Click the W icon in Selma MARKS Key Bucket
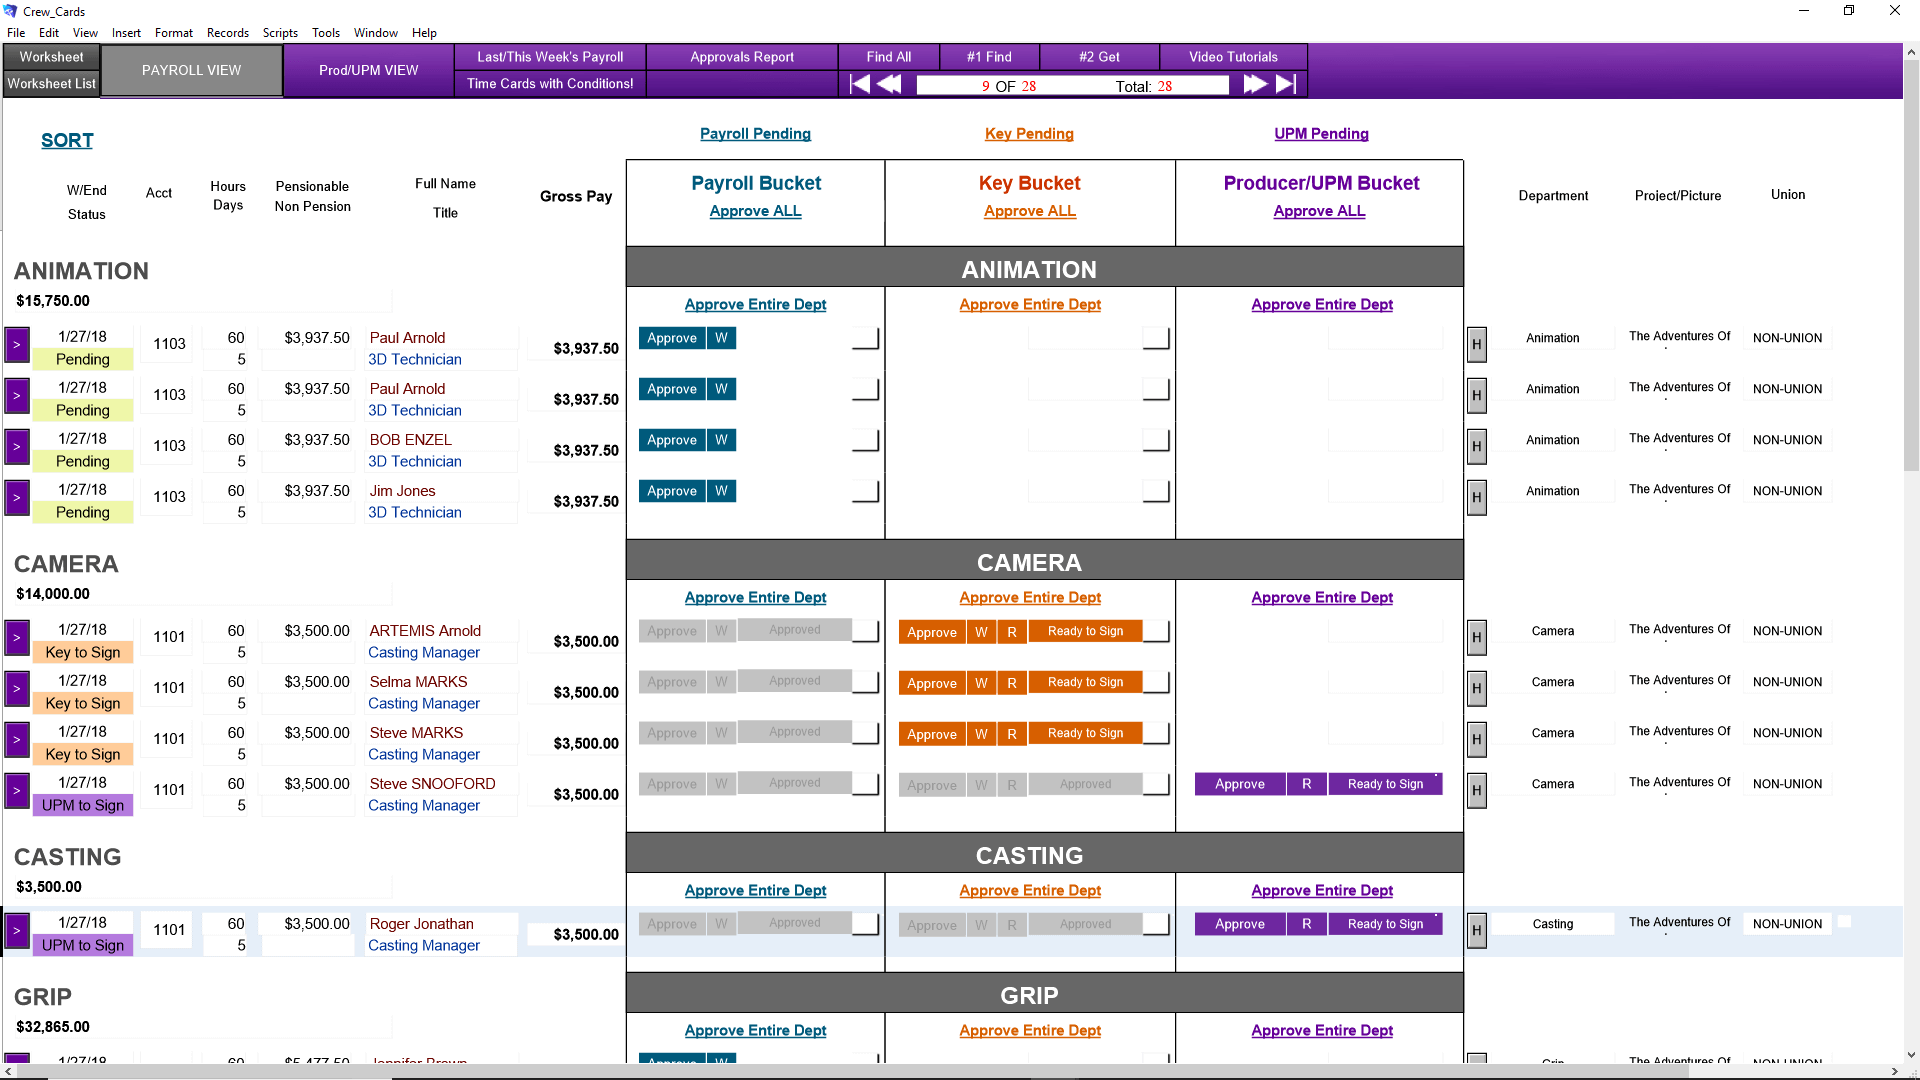 click(981, 683)
